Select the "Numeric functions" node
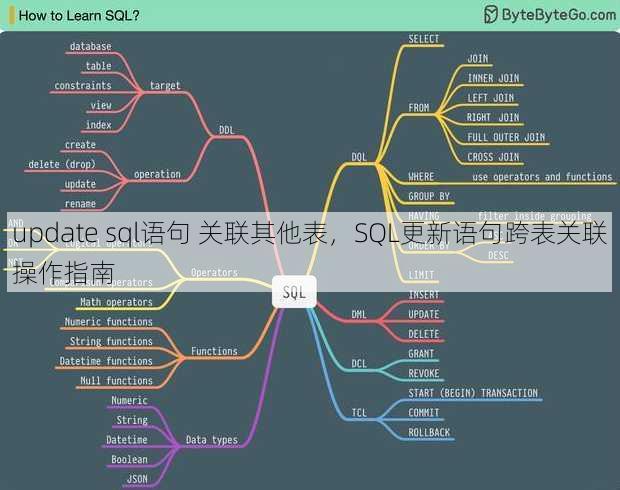The image size is (620, 490). pyautogui.click(x=109, y=322)
